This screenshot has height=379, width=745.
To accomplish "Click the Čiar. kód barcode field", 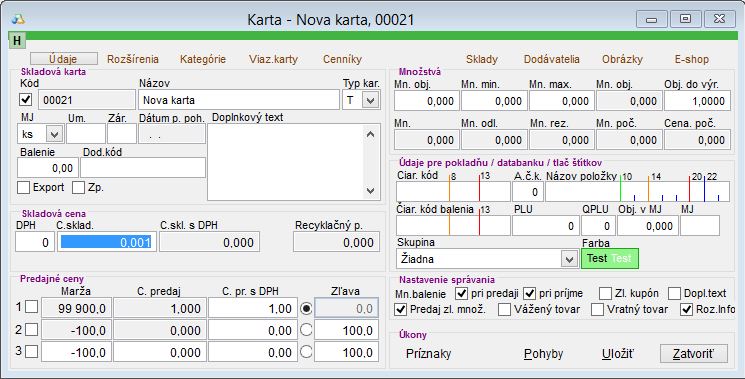I will coord(453,192).
